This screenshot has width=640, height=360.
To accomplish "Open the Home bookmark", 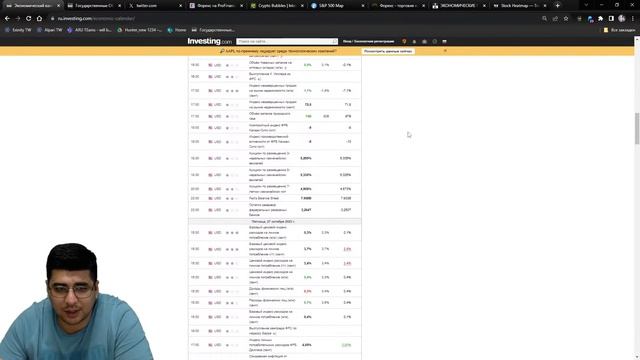I will pyautogui.click(x=177, y=30).
